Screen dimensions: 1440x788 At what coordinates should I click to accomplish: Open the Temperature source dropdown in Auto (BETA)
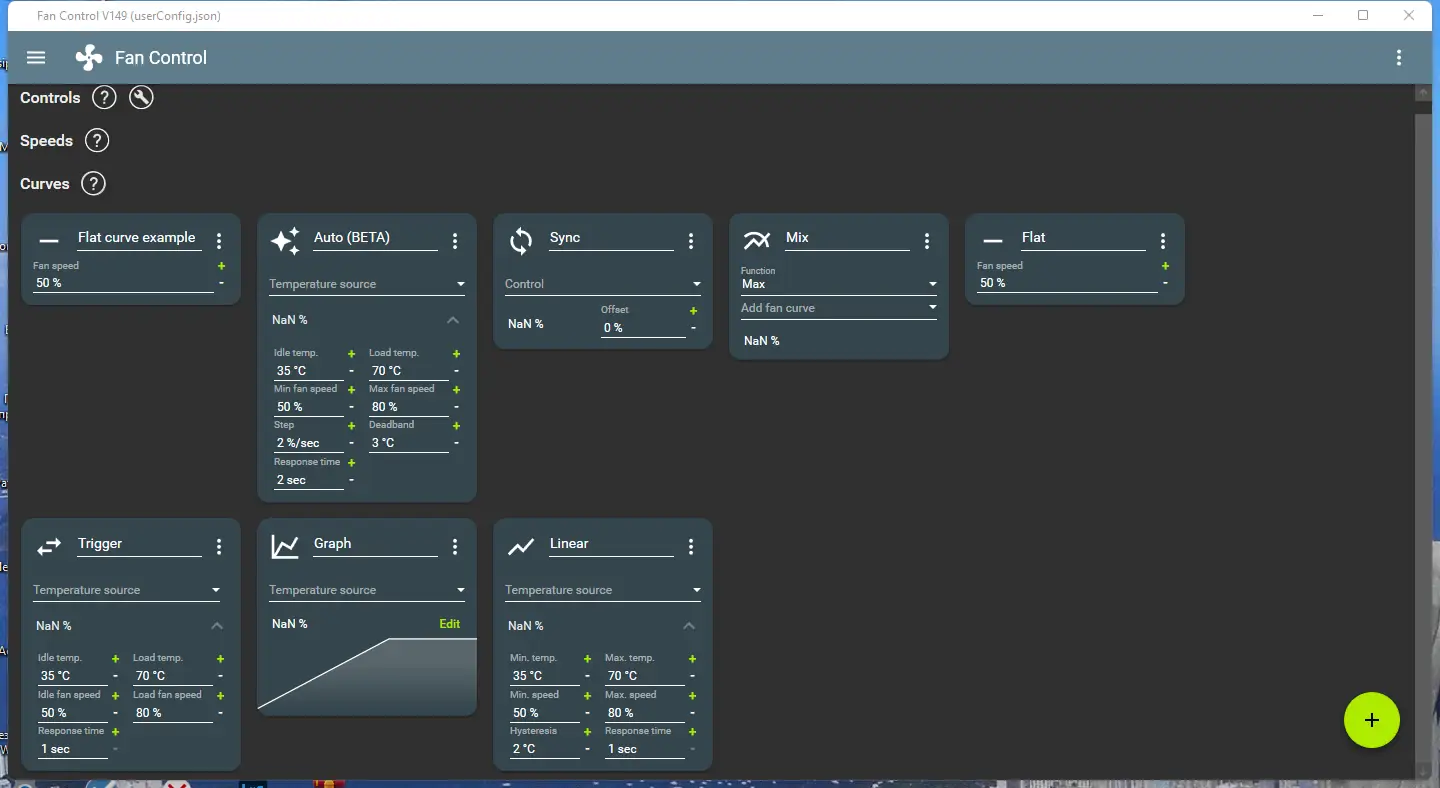tap(367, 284)
